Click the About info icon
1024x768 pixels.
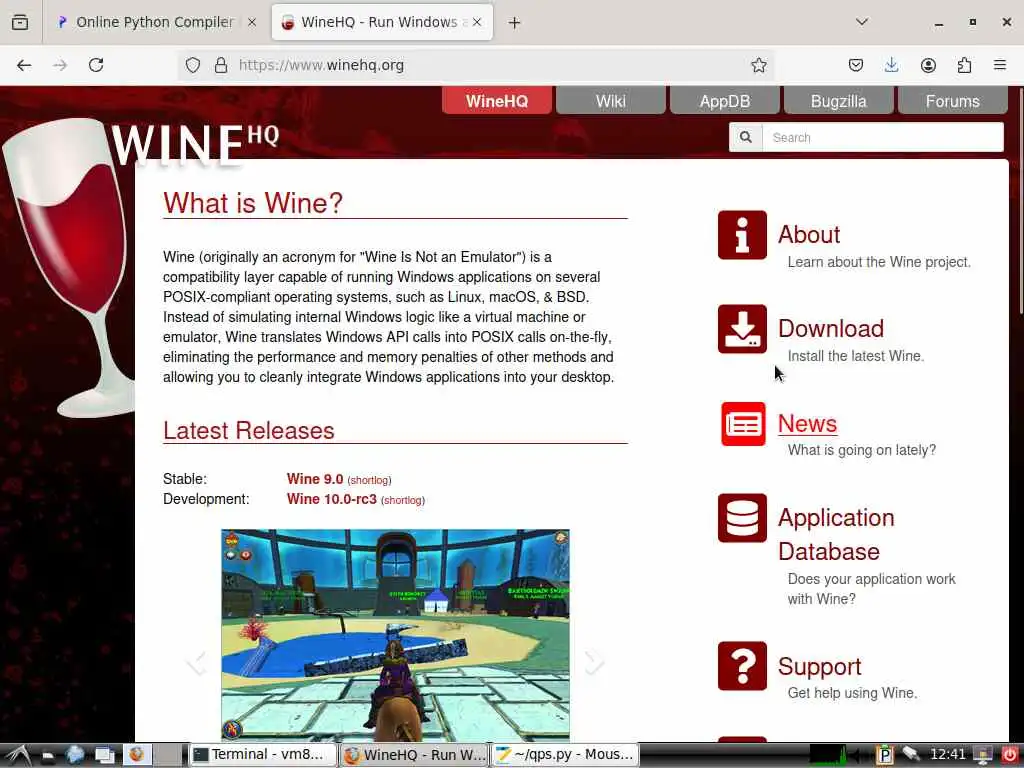742,235
